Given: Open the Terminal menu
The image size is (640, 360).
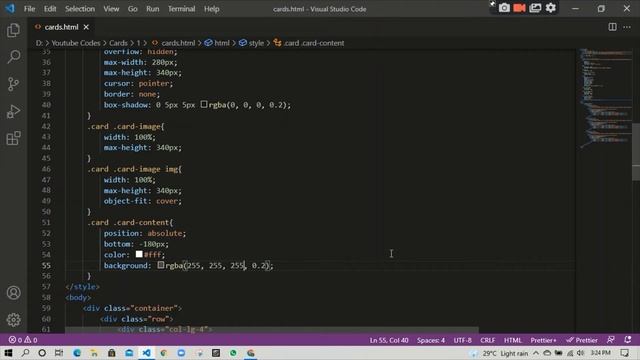Looking at the screenshot, I should [181, 9].
